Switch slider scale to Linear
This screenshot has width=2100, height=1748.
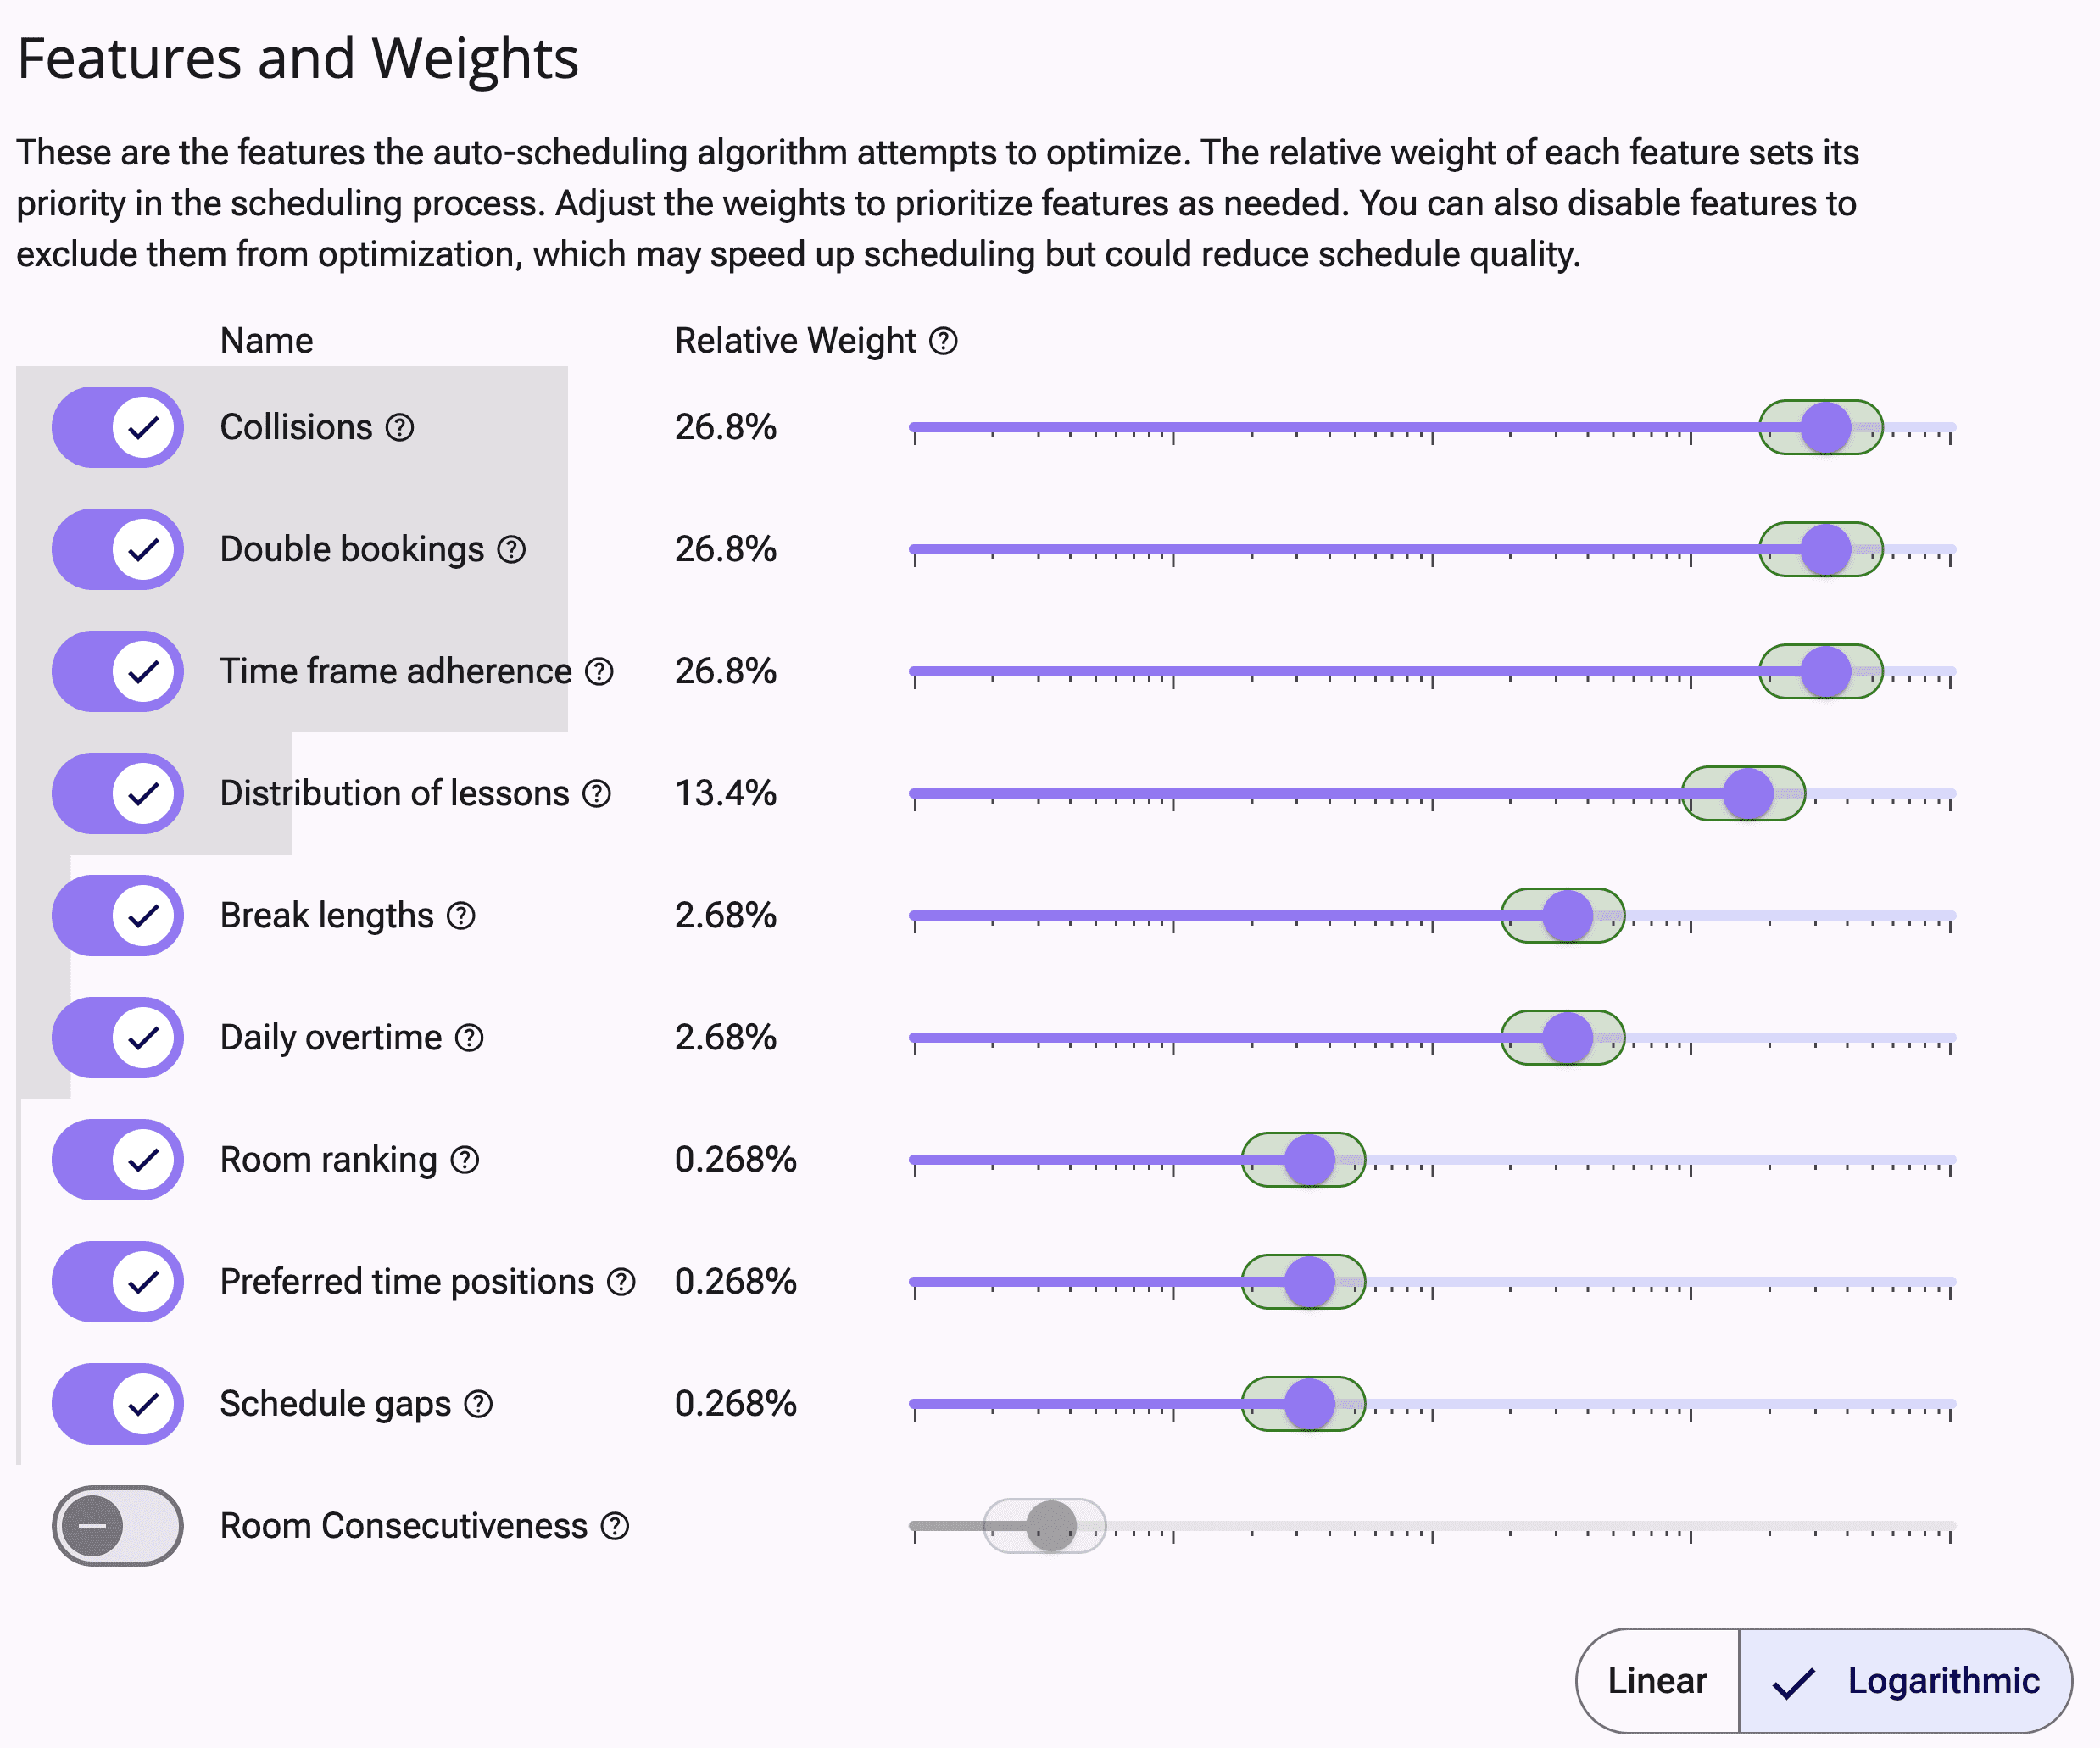1657,1681
